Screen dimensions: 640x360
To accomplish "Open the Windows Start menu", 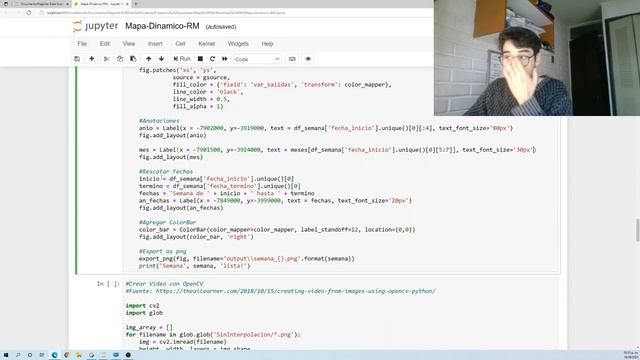I will pos(6,355).
